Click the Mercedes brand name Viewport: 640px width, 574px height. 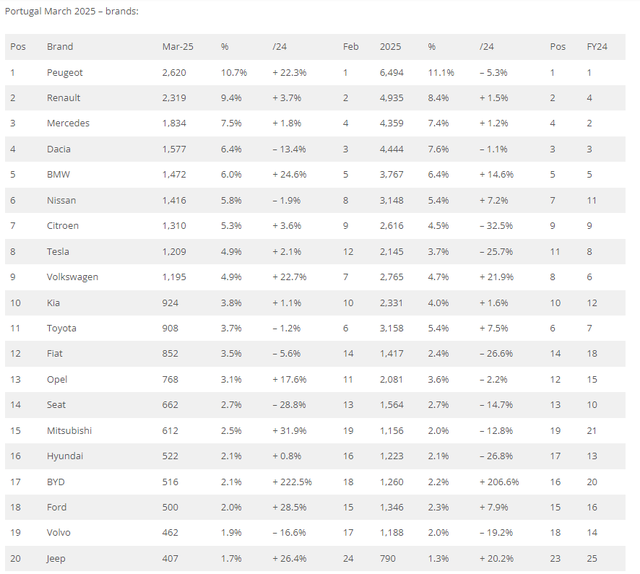pos(67,124)
